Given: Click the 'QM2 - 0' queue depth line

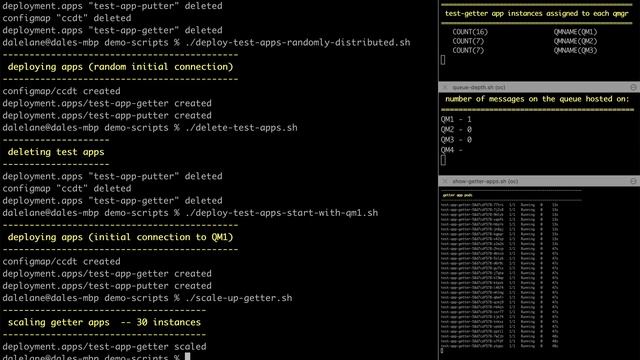Looking at the screenshot, I should tap(456, 130).
